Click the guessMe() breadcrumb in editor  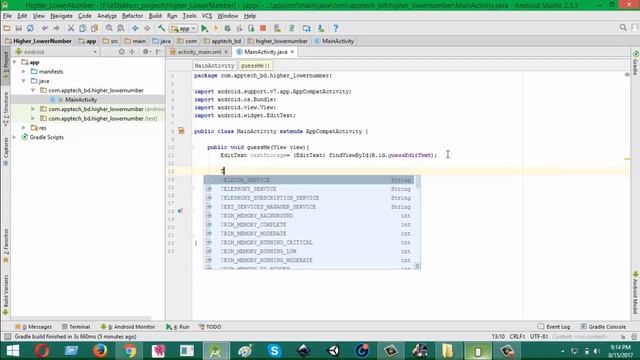click(x=255, y=65)
